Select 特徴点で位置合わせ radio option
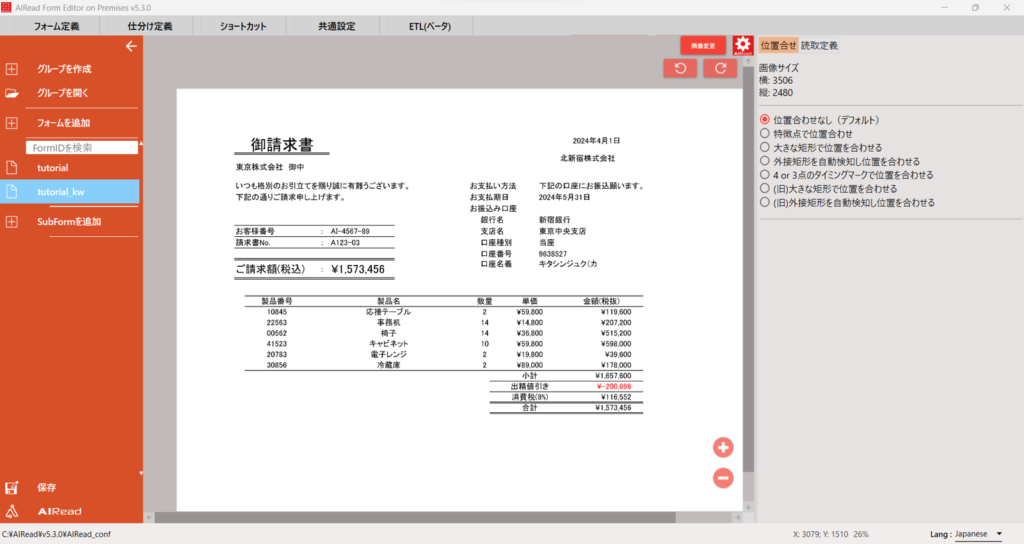This screenshot has width=1024, height=544. tap(765, 133)
